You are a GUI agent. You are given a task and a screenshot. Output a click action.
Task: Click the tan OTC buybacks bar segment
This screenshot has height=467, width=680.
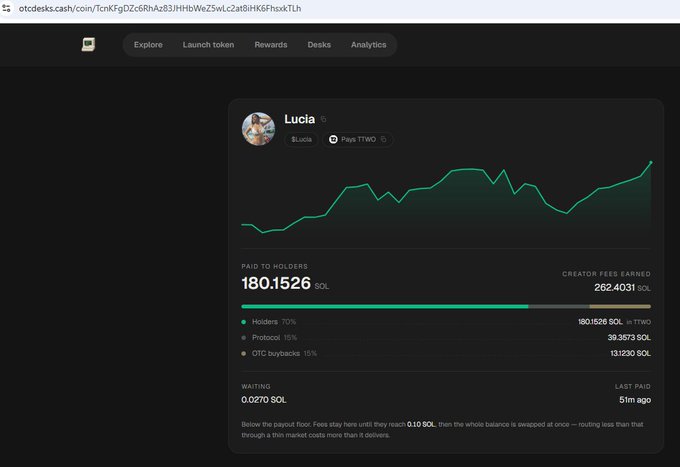click(x=620, y=307)
